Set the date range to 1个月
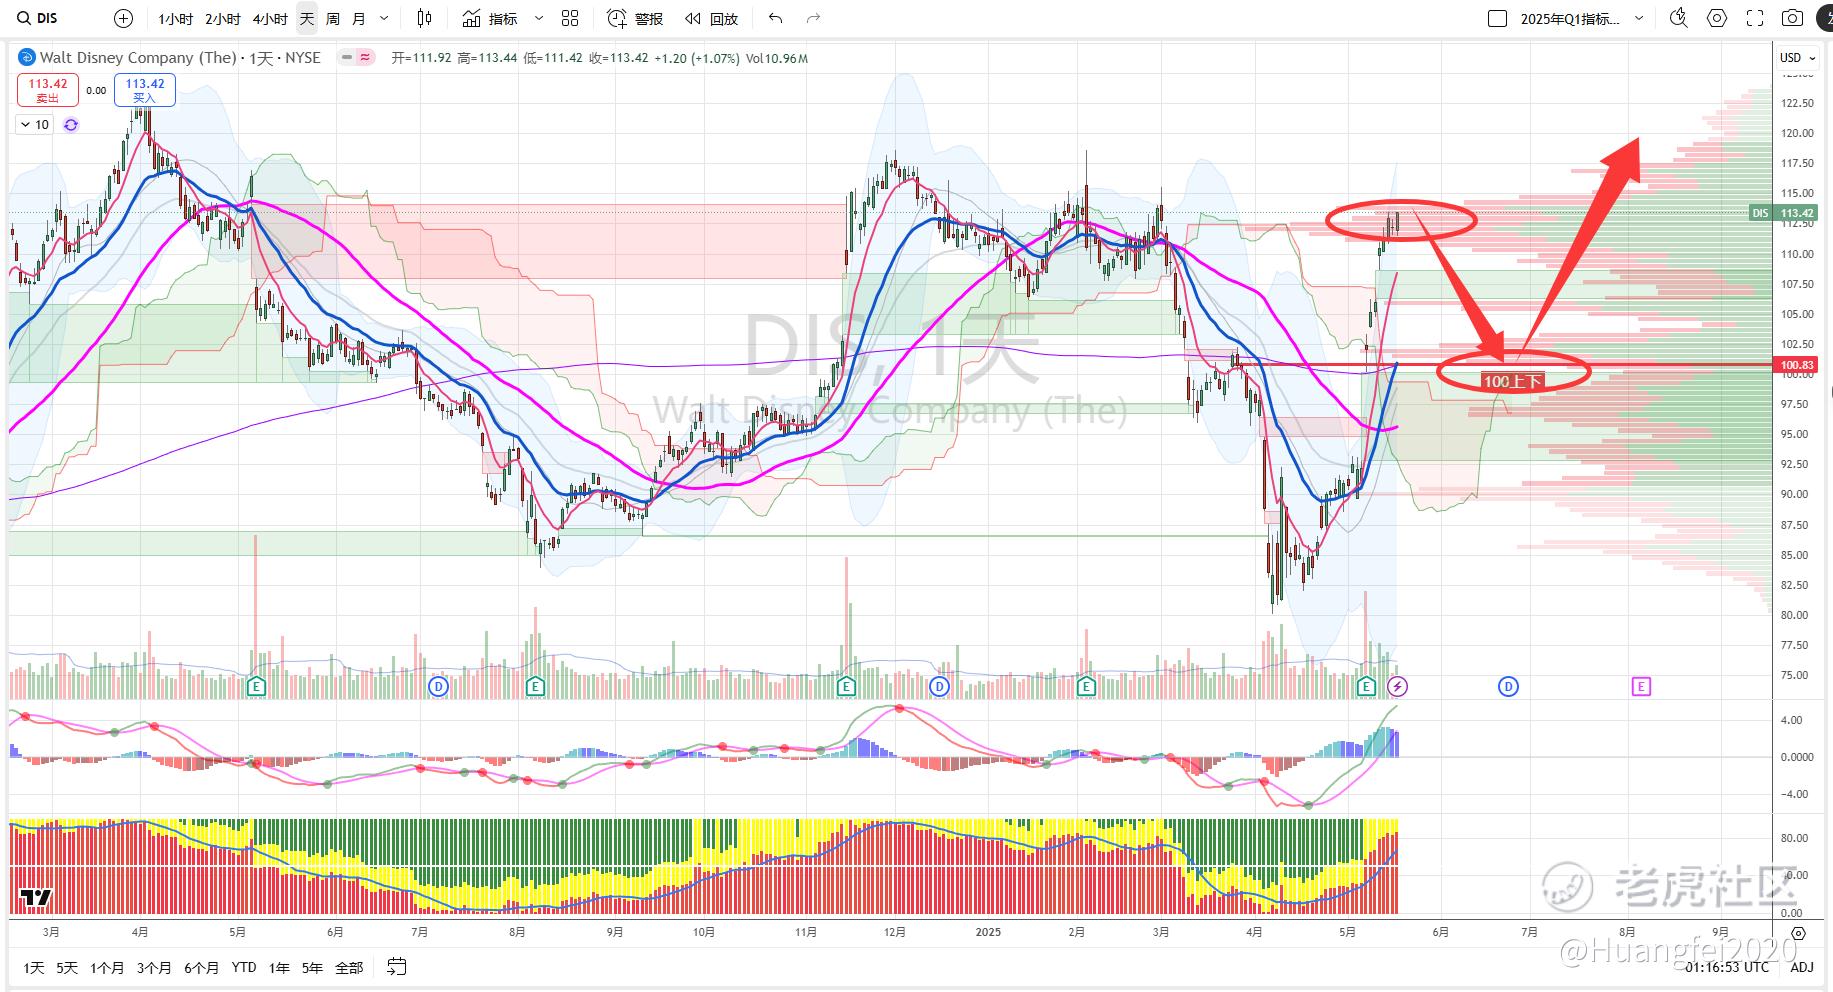 pos(107,967)
